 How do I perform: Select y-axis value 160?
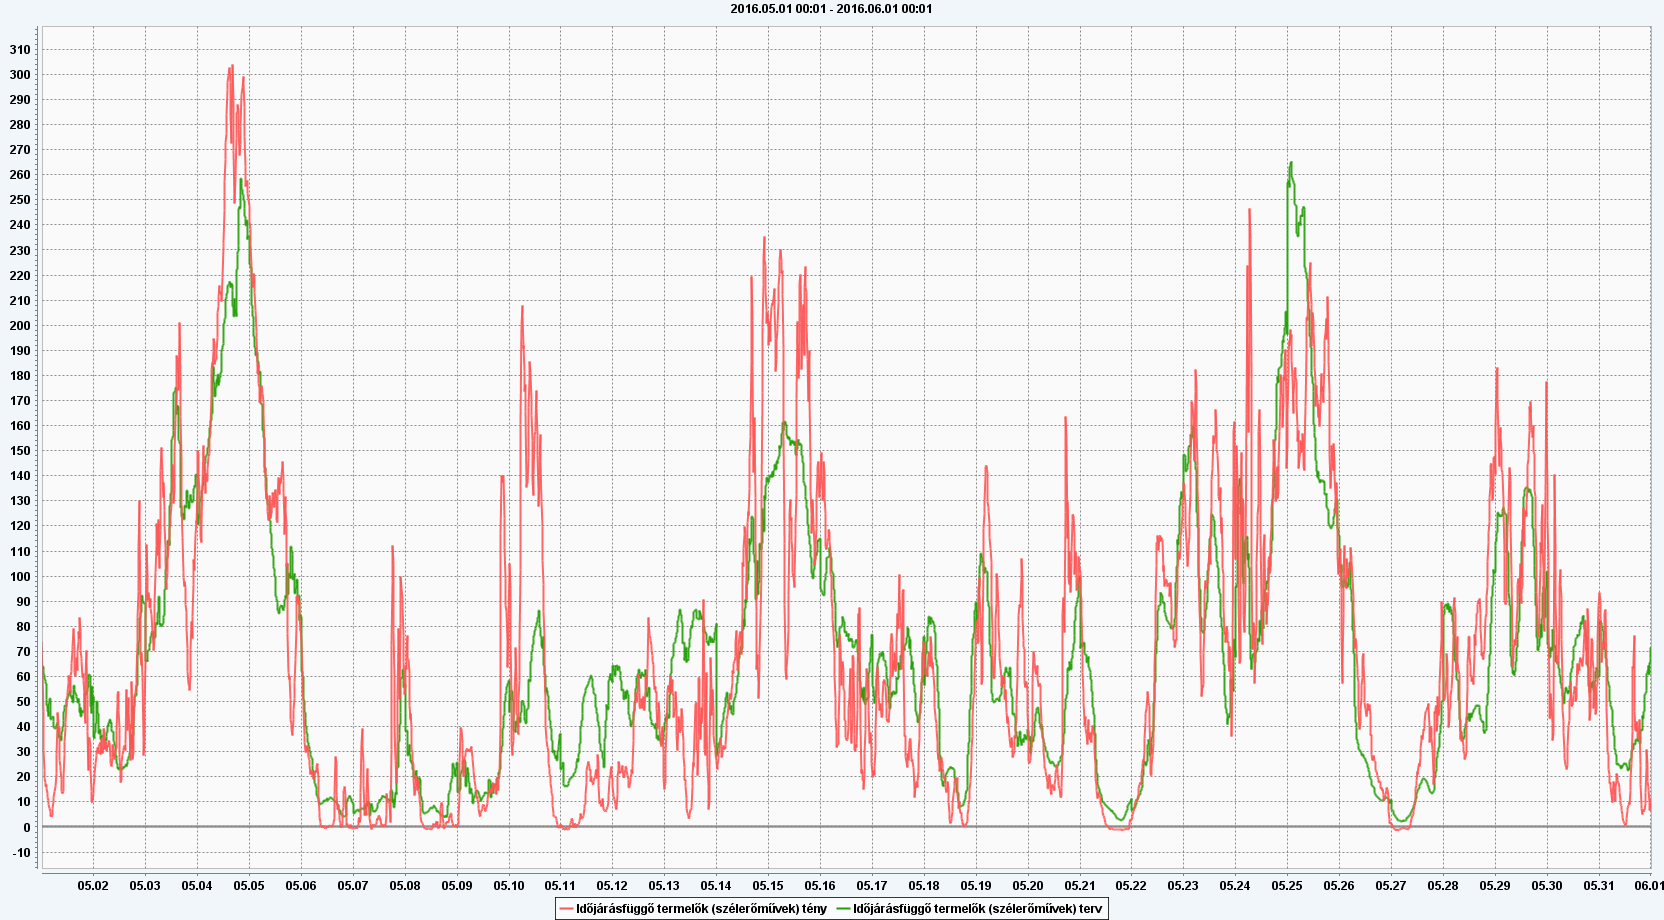click(x=20, y=426)
